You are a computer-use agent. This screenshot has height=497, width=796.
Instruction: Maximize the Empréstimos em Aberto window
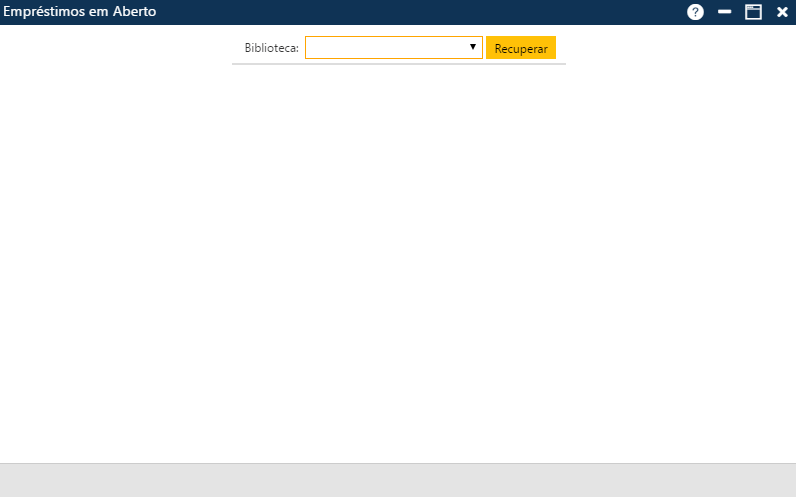coord(753,12)
